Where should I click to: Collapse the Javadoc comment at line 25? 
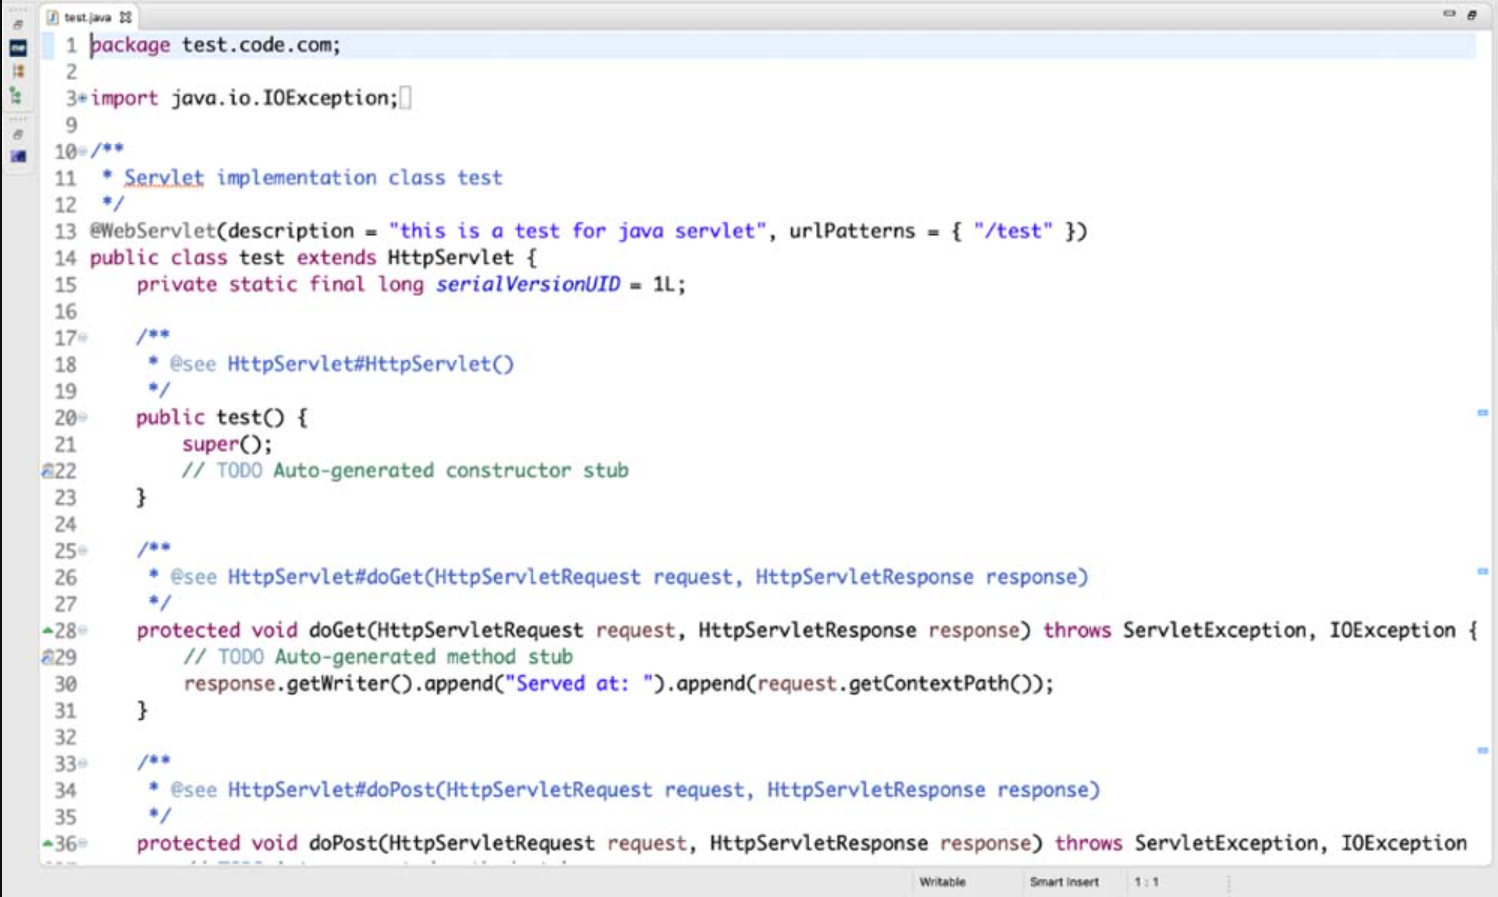click(83, 551)
